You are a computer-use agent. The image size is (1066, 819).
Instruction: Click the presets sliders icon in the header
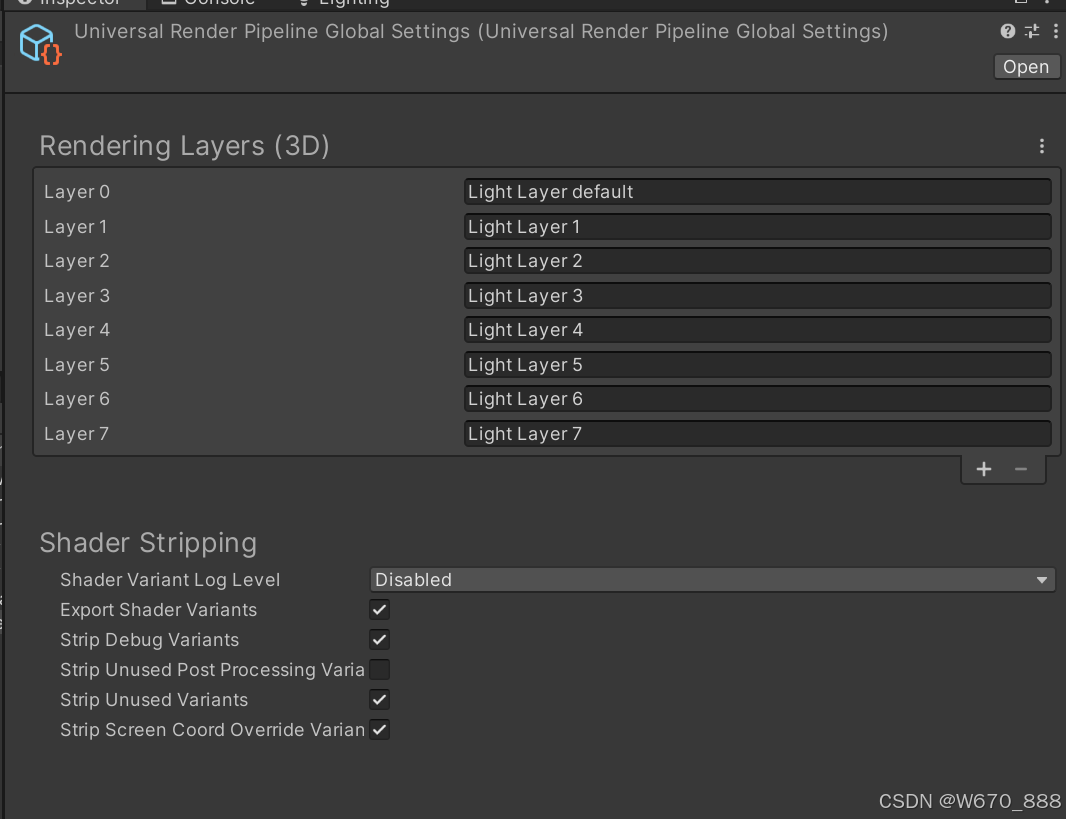(1031, 31)
